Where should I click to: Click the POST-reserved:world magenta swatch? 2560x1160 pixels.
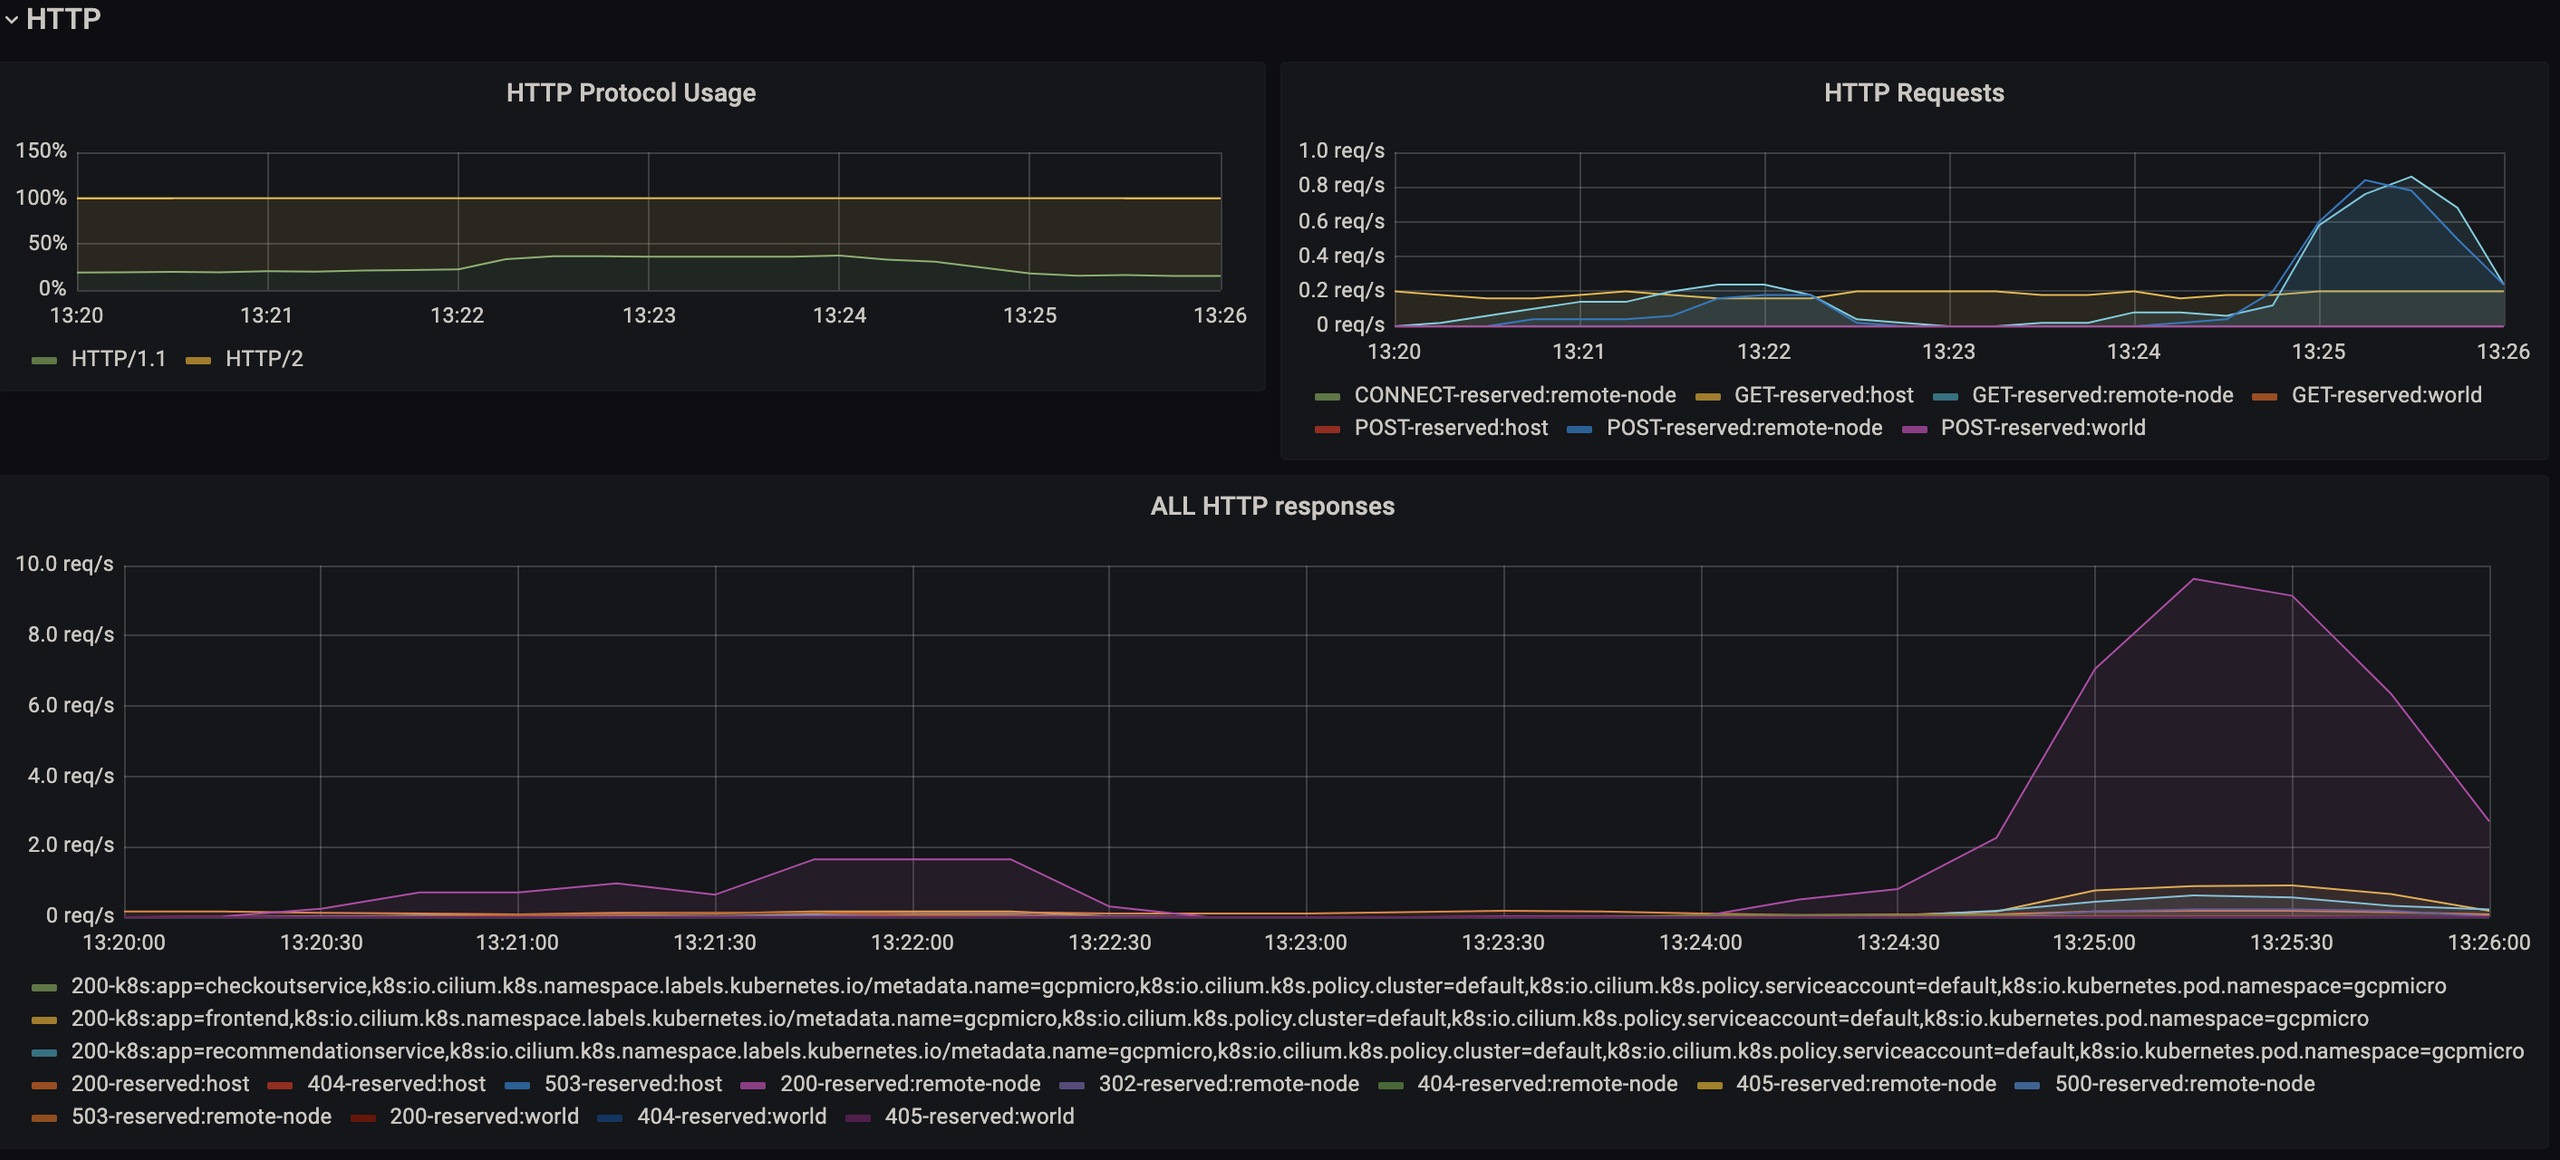pos(1914,429)
